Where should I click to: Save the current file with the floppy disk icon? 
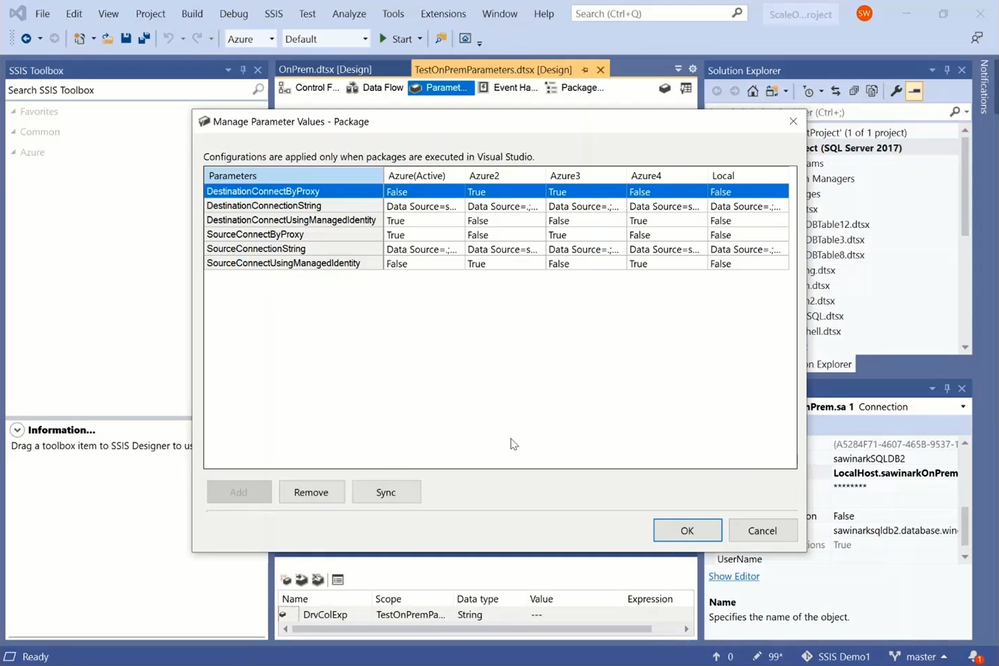point(126,39)
